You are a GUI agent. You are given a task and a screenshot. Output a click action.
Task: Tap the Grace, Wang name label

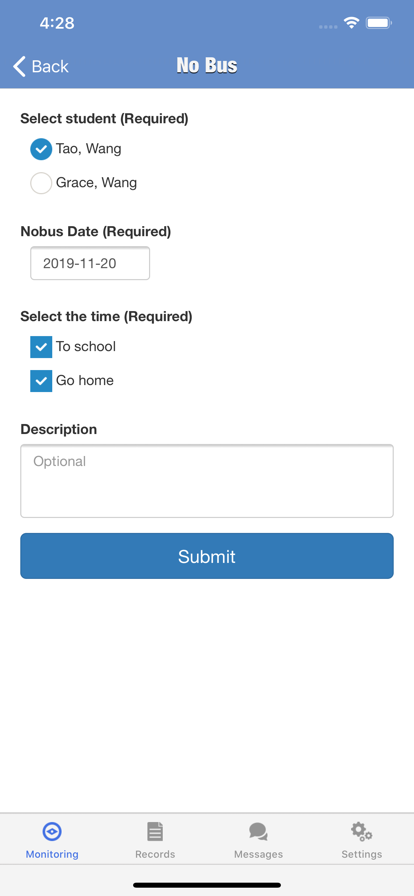click(x=96, y=183)
